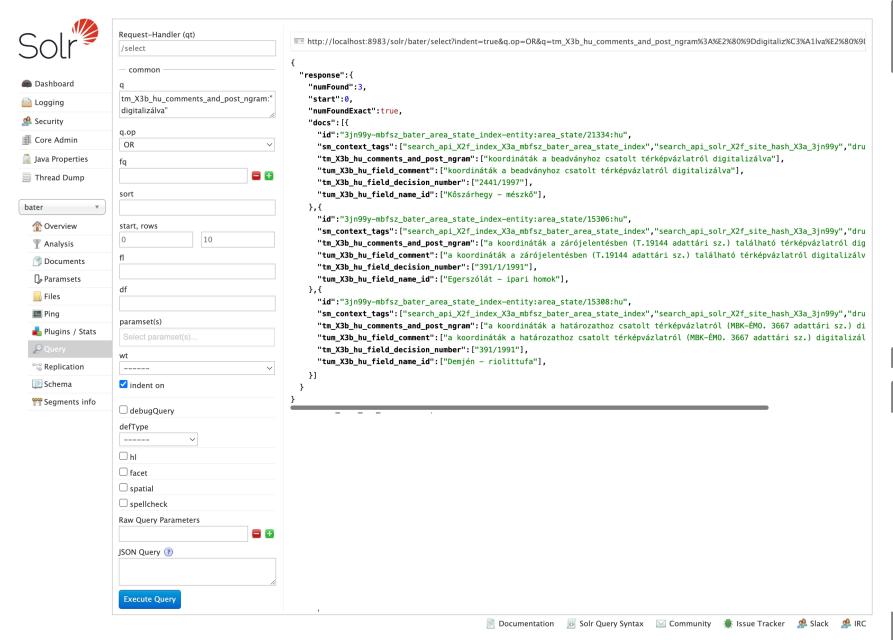Screen dimensions: 893x640
Task: Open the q.op operator dropdown
Action: tap(197, 144)
